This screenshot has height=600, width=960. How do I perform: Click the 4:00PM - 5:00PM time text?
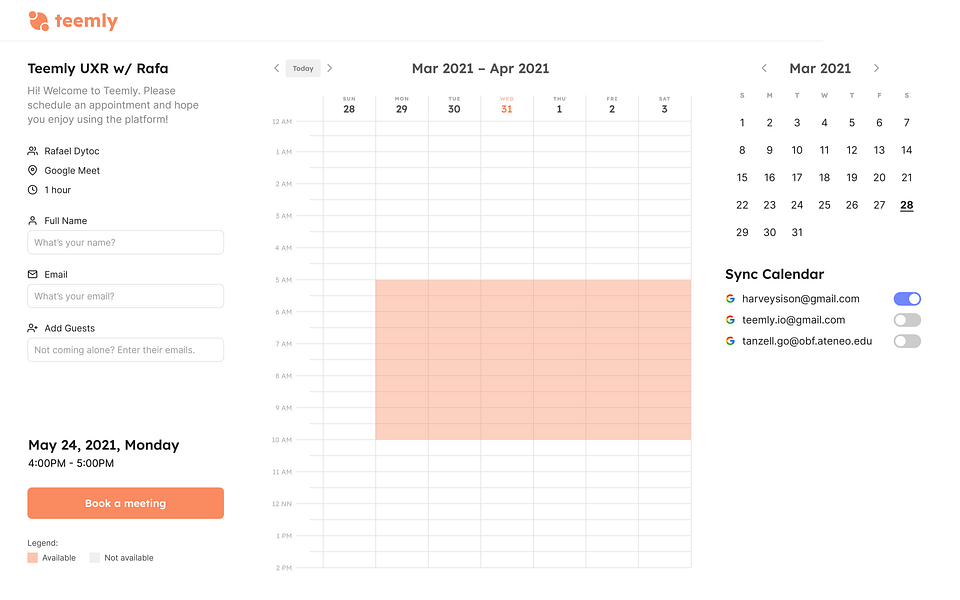click(x=71, y=463)
